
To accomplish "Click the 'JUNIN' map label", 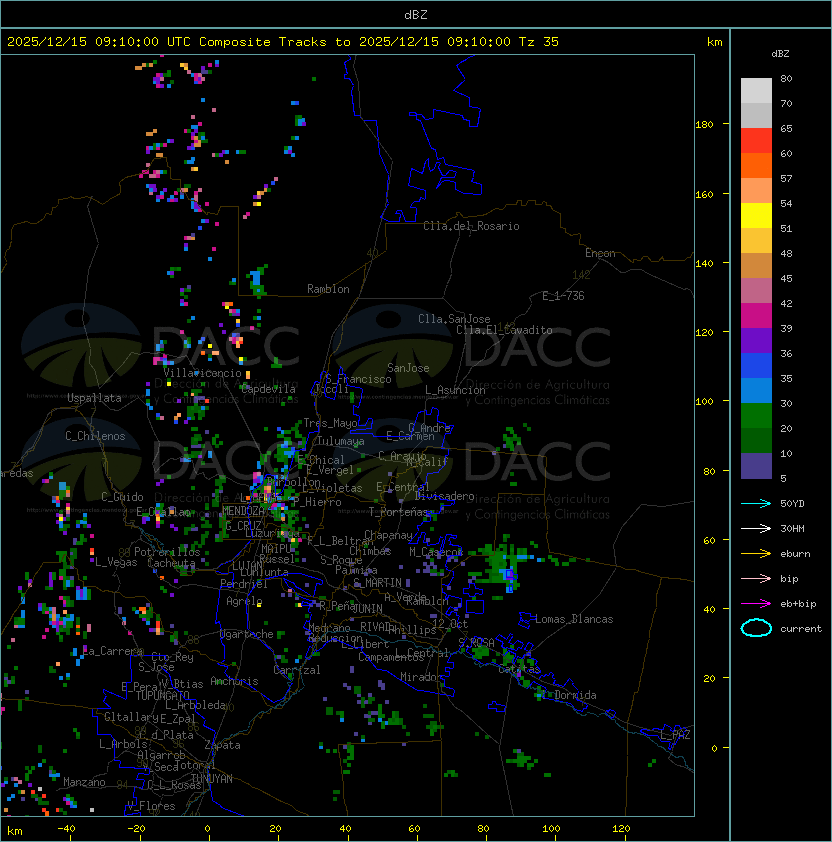I will tap(368, 608).
